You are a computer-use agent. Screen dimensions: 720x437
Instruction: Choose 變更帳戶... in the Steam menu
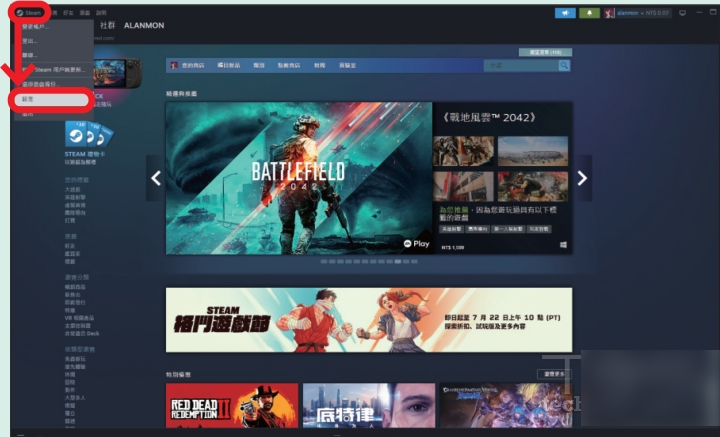[35, 27]
